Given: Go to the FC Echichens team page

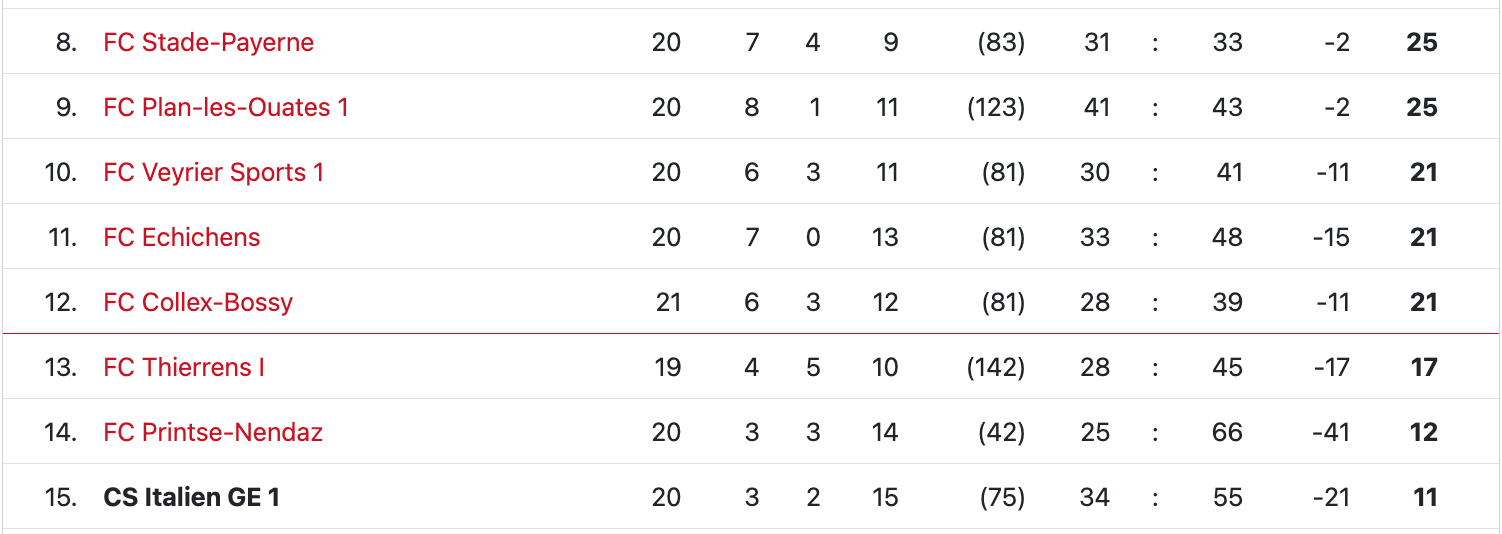Looking at the screenshot, I should point(181,237).
